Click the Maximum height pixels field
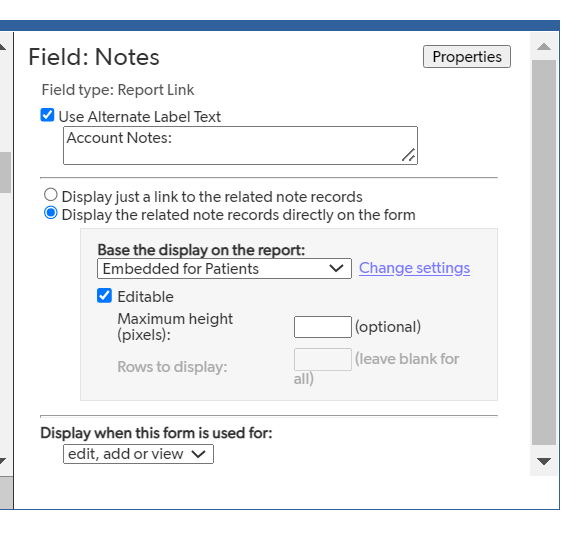572x542 pixels. (323, 327)
